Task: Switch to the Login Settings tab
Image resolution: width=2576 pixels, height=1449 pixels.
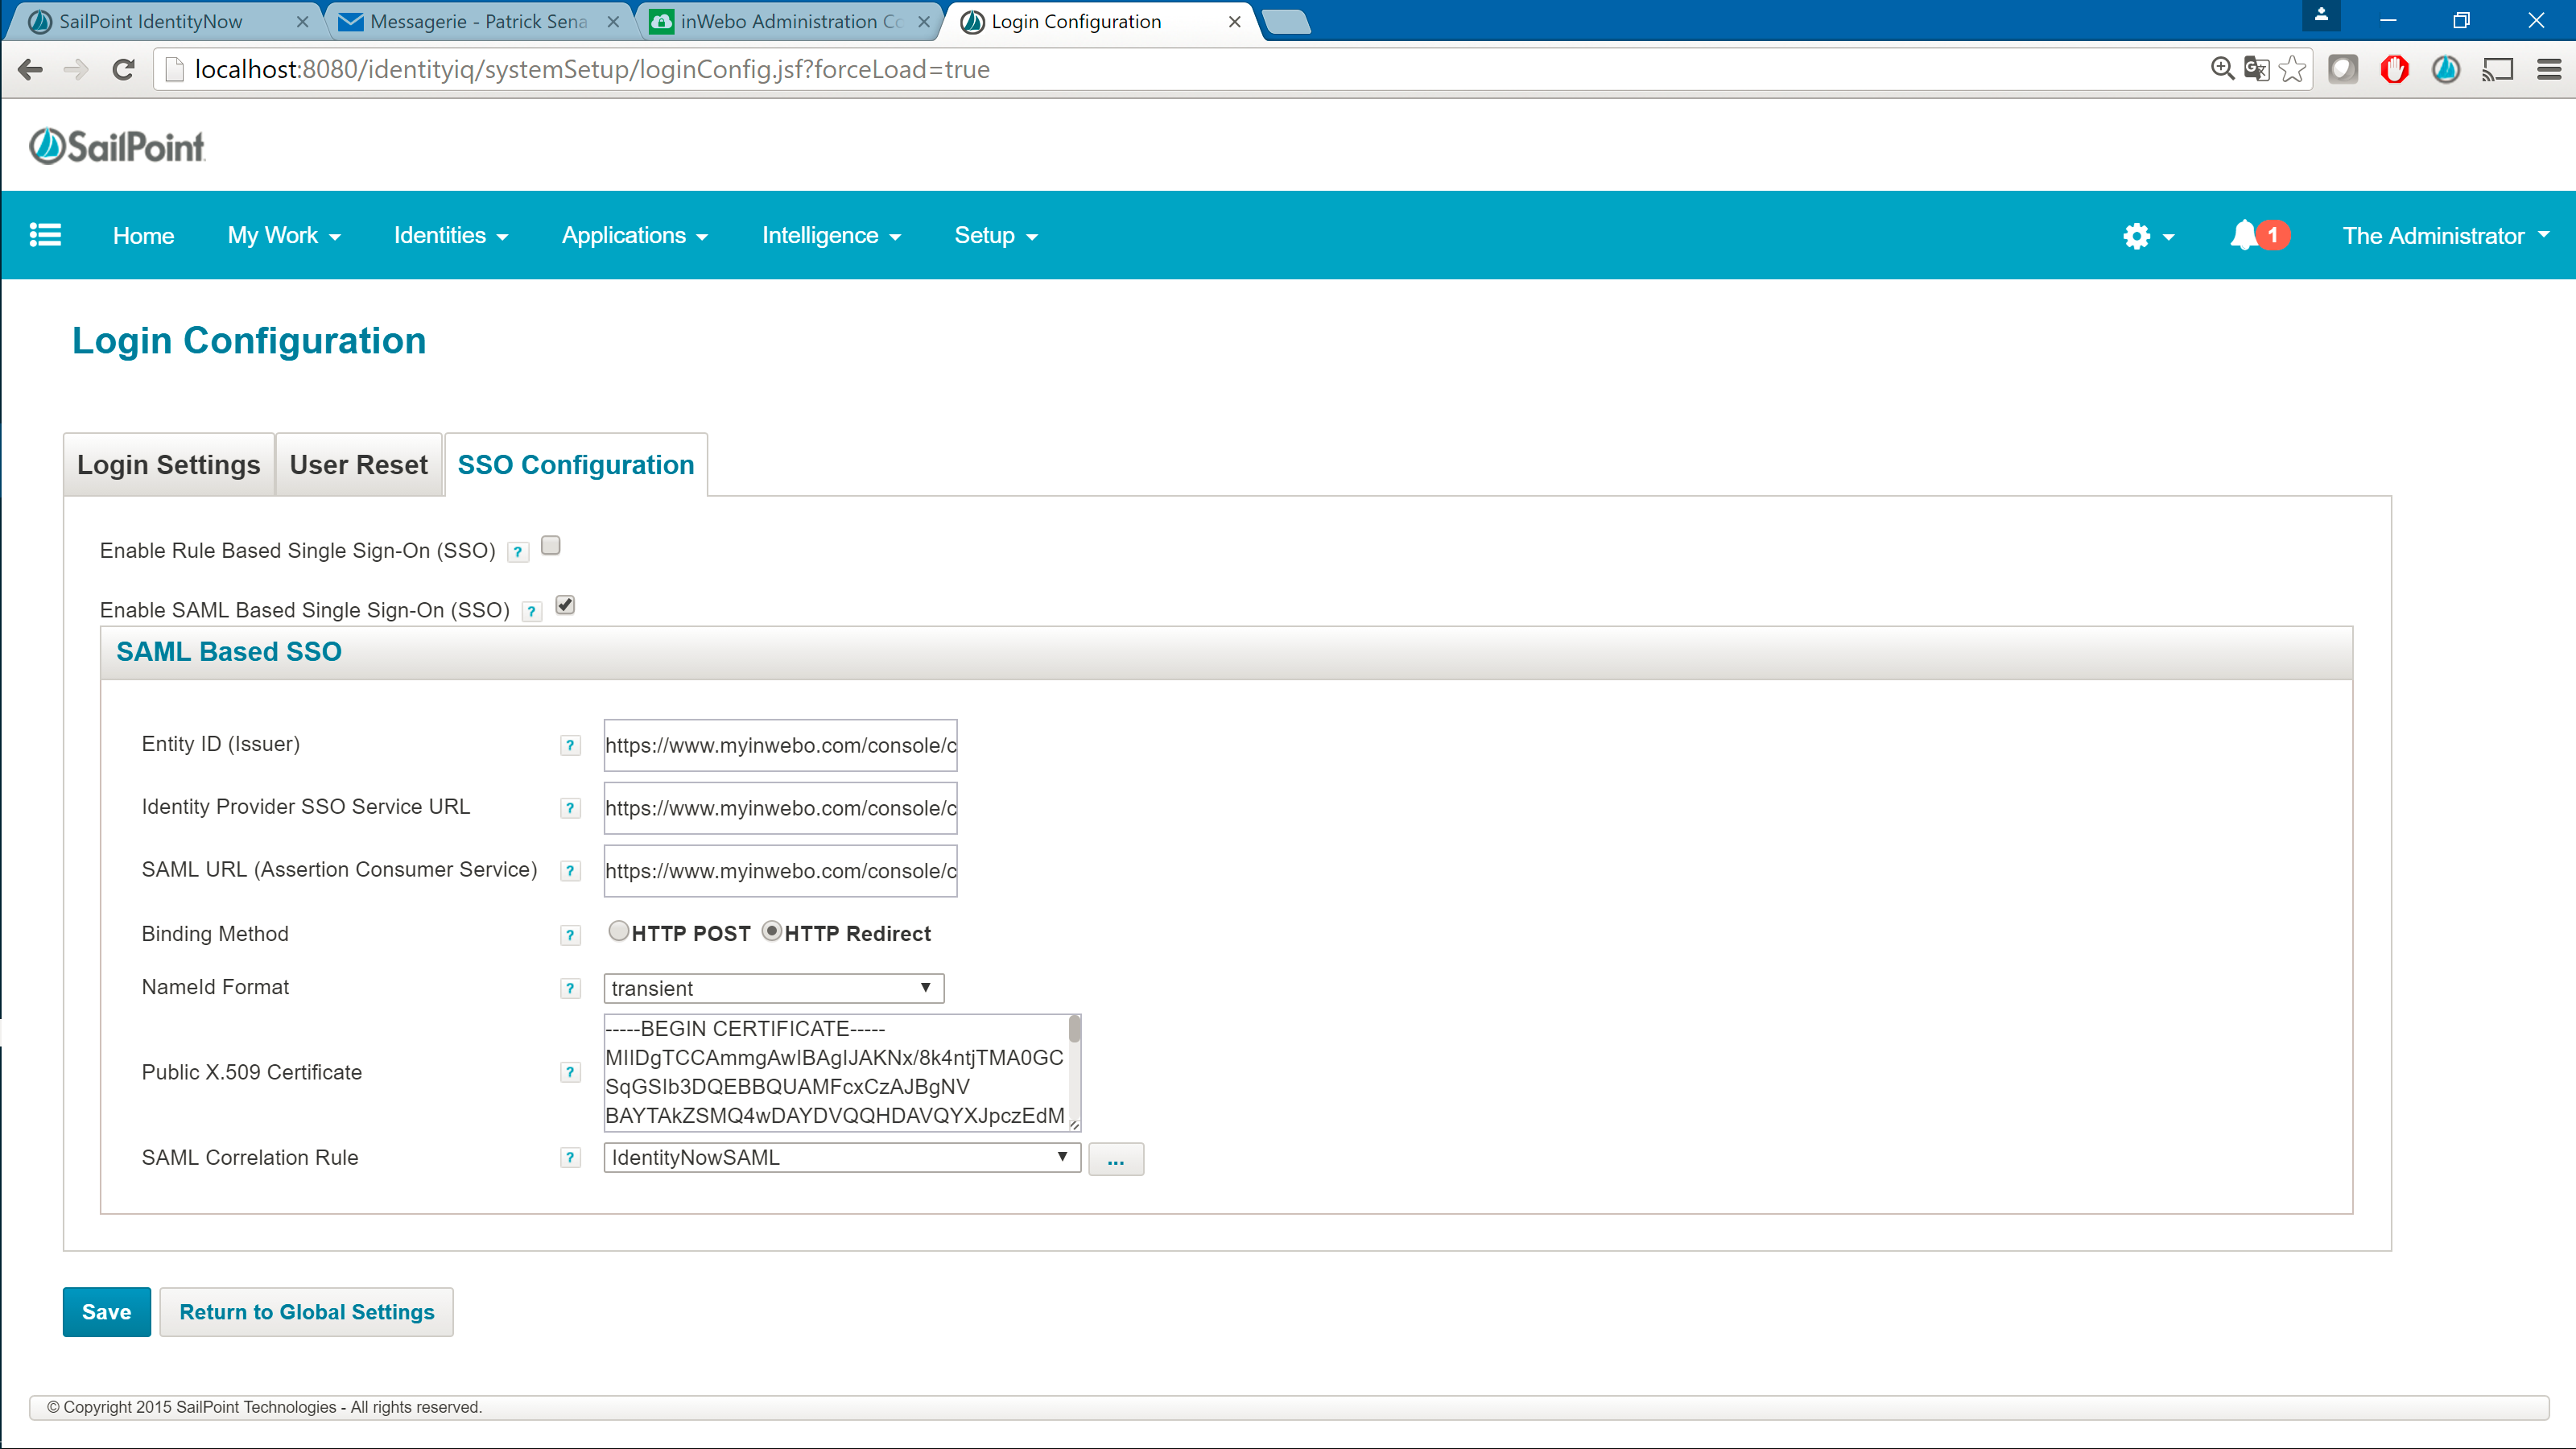Action: 168,465
